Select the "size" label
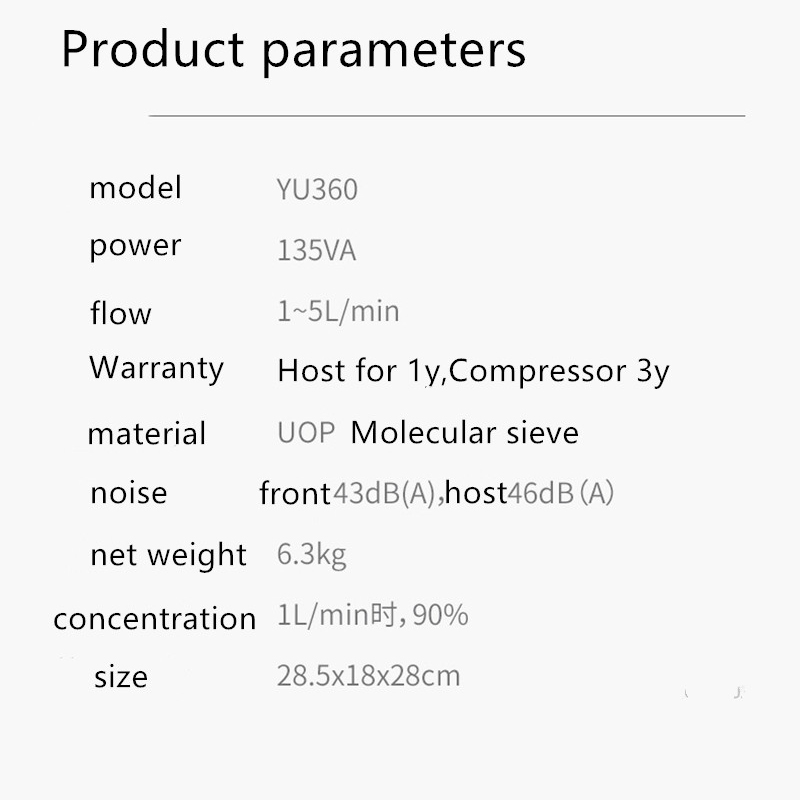 120,677
